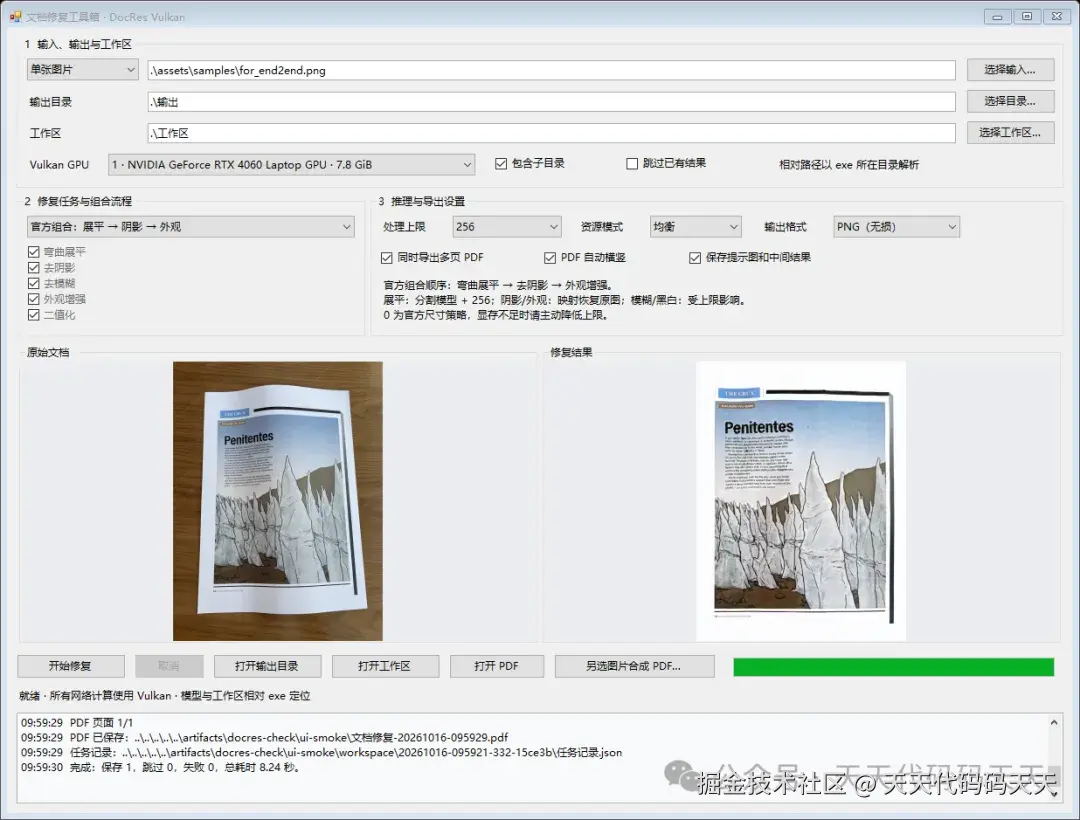This screenshot has width=1080, height=820.
Task: Click the 取消 button
Action: click(x=169, y=666)
